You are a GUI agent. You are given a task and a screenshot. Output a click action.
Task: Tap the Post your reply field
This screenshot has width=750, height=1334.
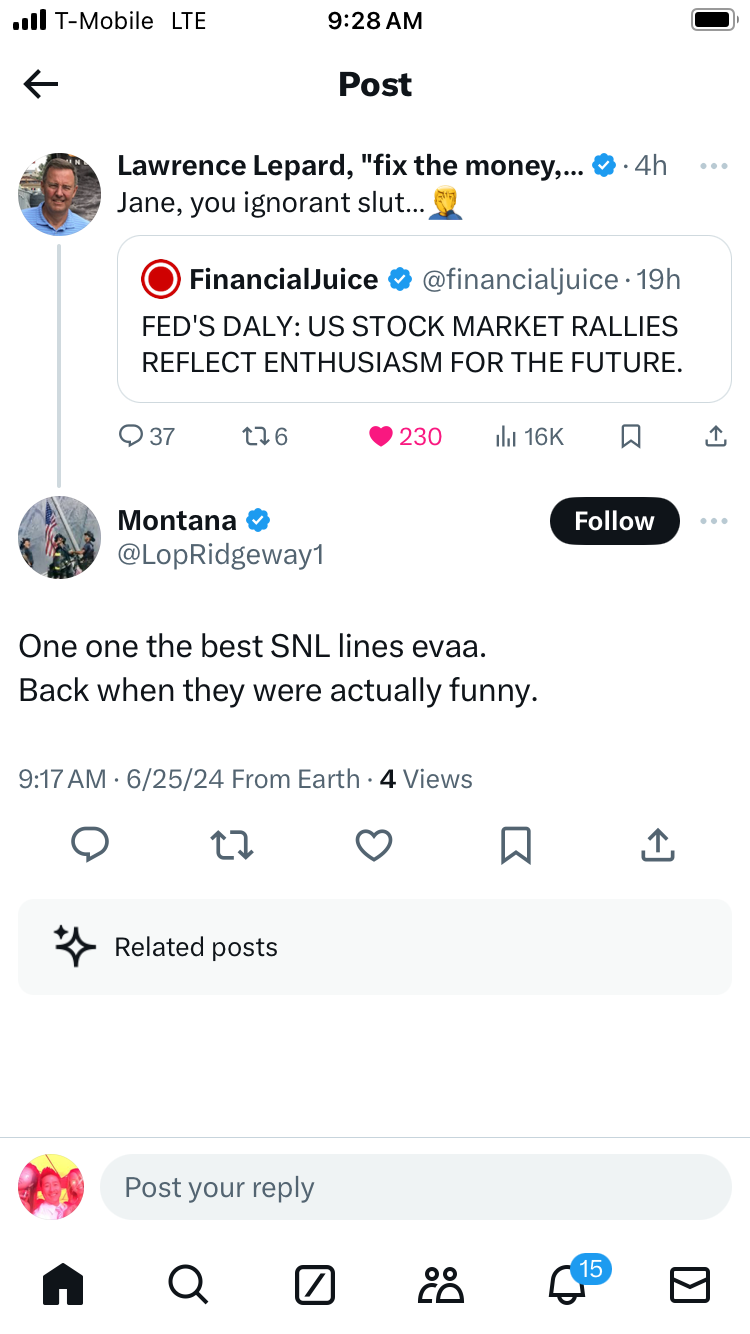(x=415, y=1187)
